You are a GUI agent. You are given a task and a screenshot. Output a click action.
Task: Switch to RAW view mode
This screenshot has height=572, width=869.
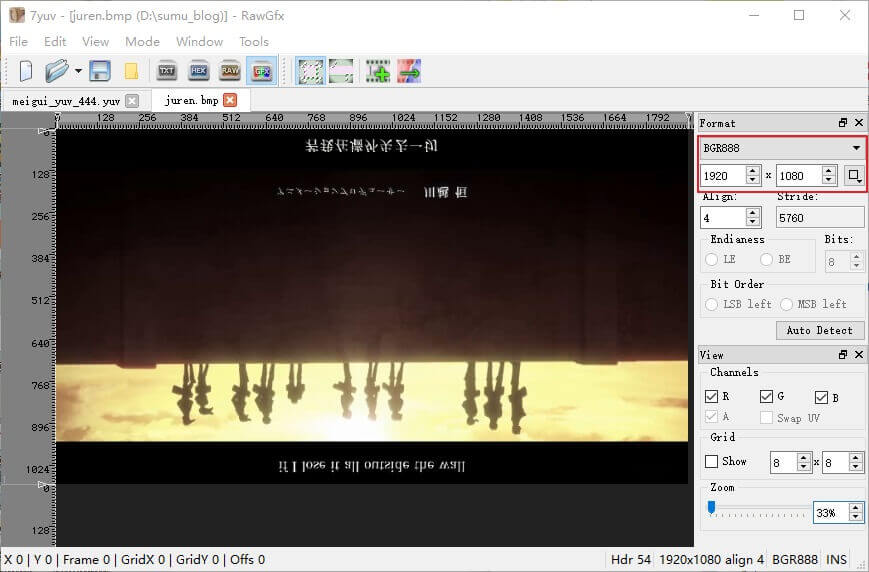(x=230, y=71)
